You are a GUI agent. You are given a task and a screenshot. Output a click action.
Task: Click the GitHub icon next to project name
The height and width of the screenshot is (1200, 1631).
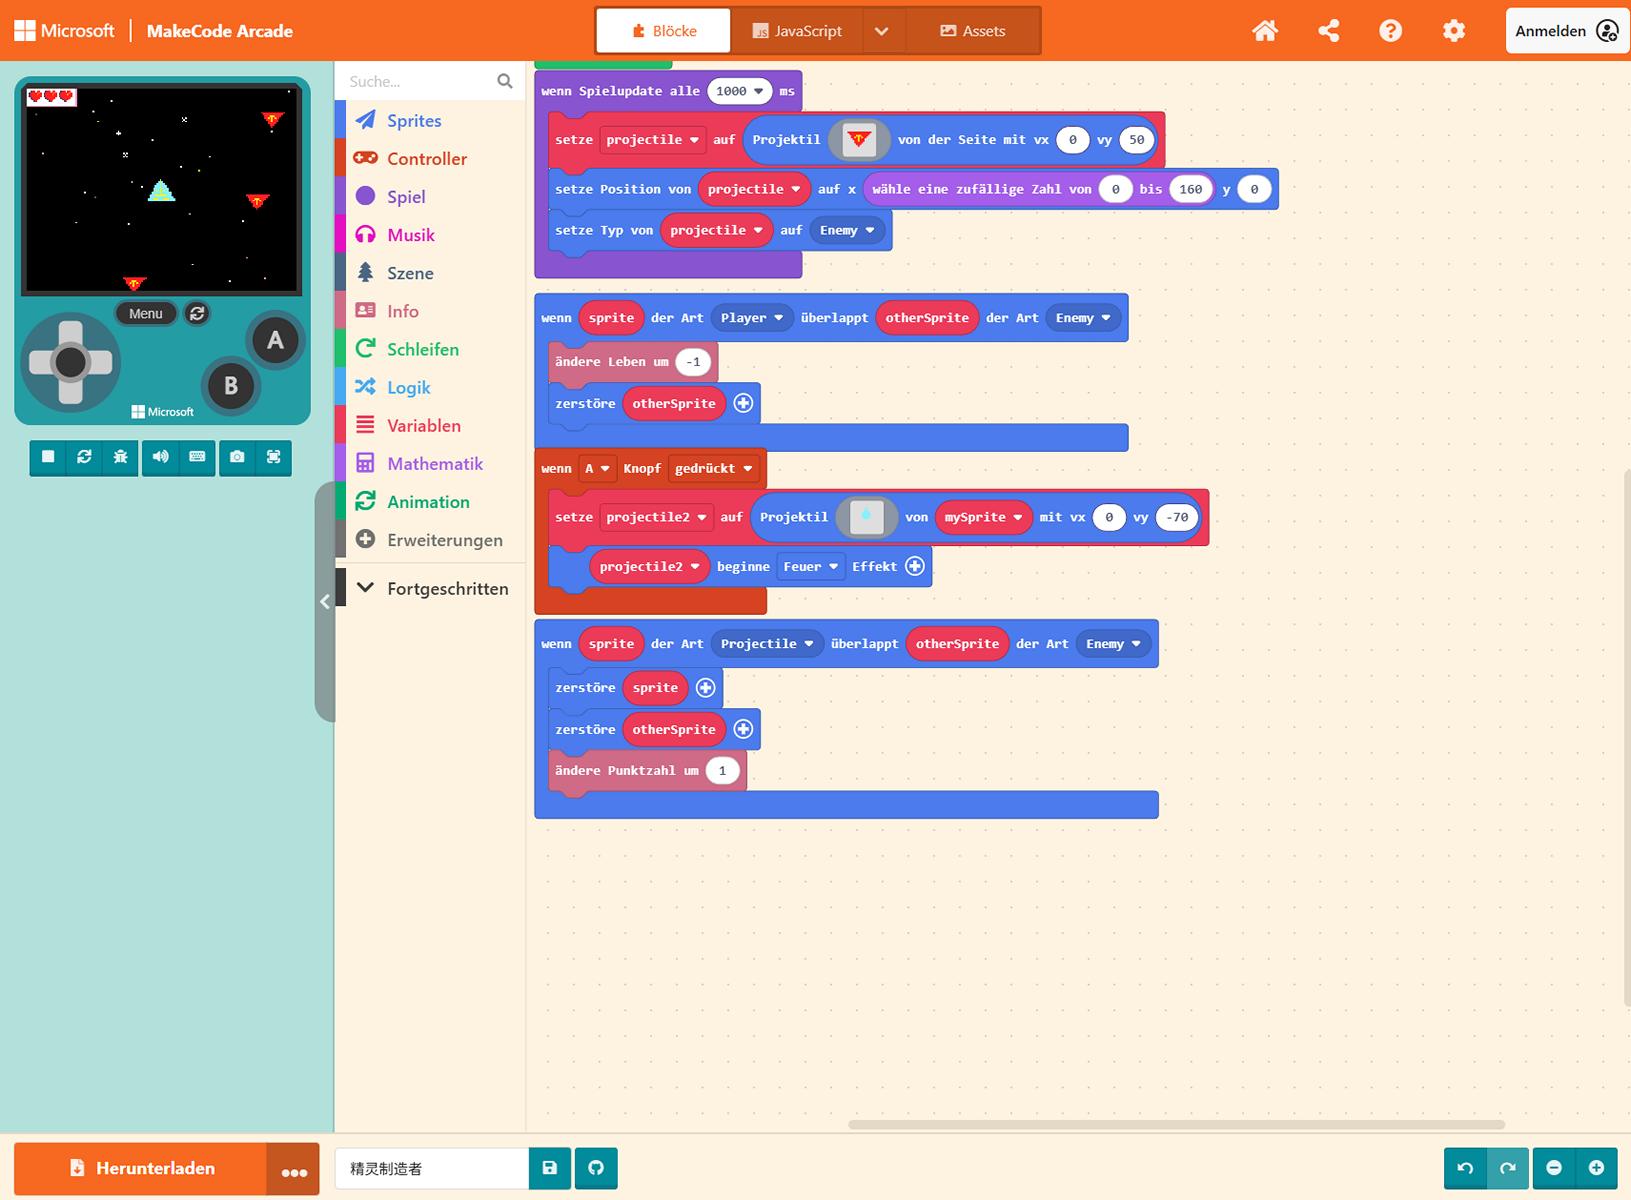[x=596, y=1168]
